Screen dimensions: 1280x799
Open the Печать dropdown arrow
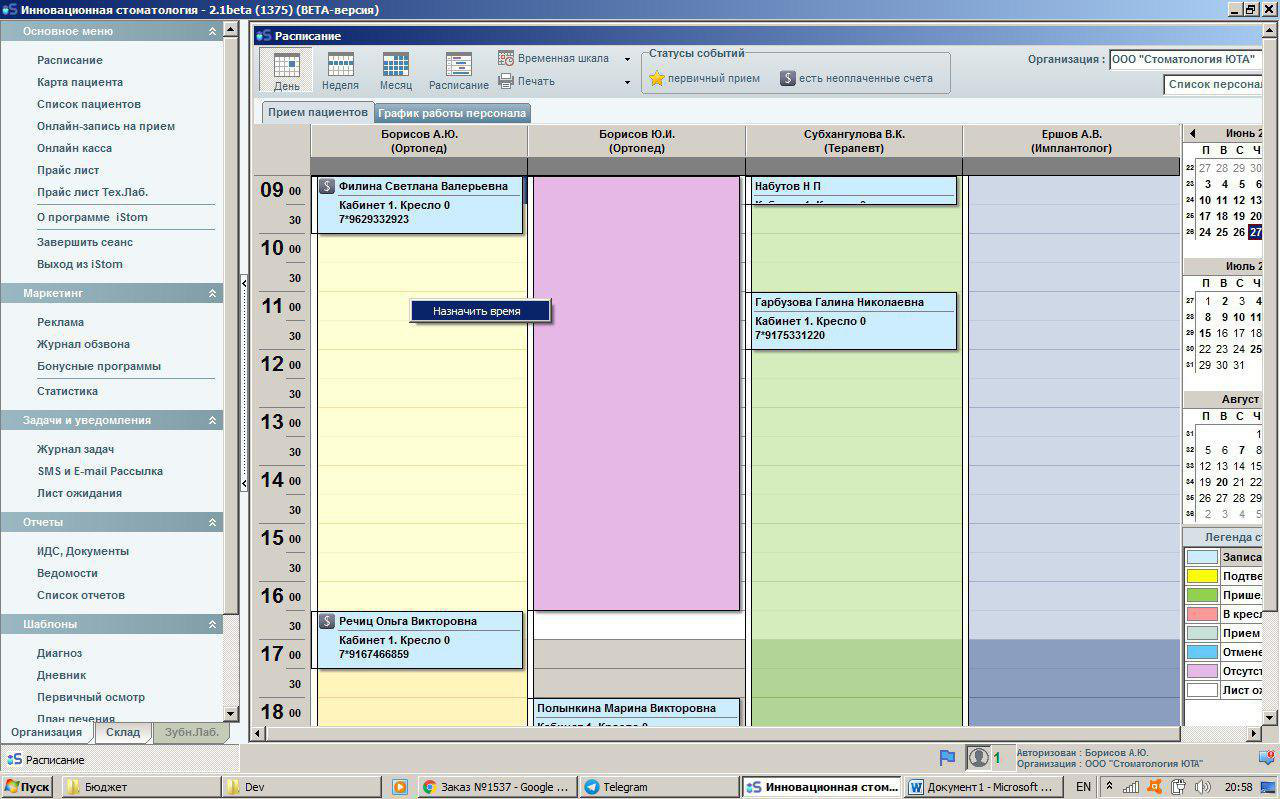point(627,82)
